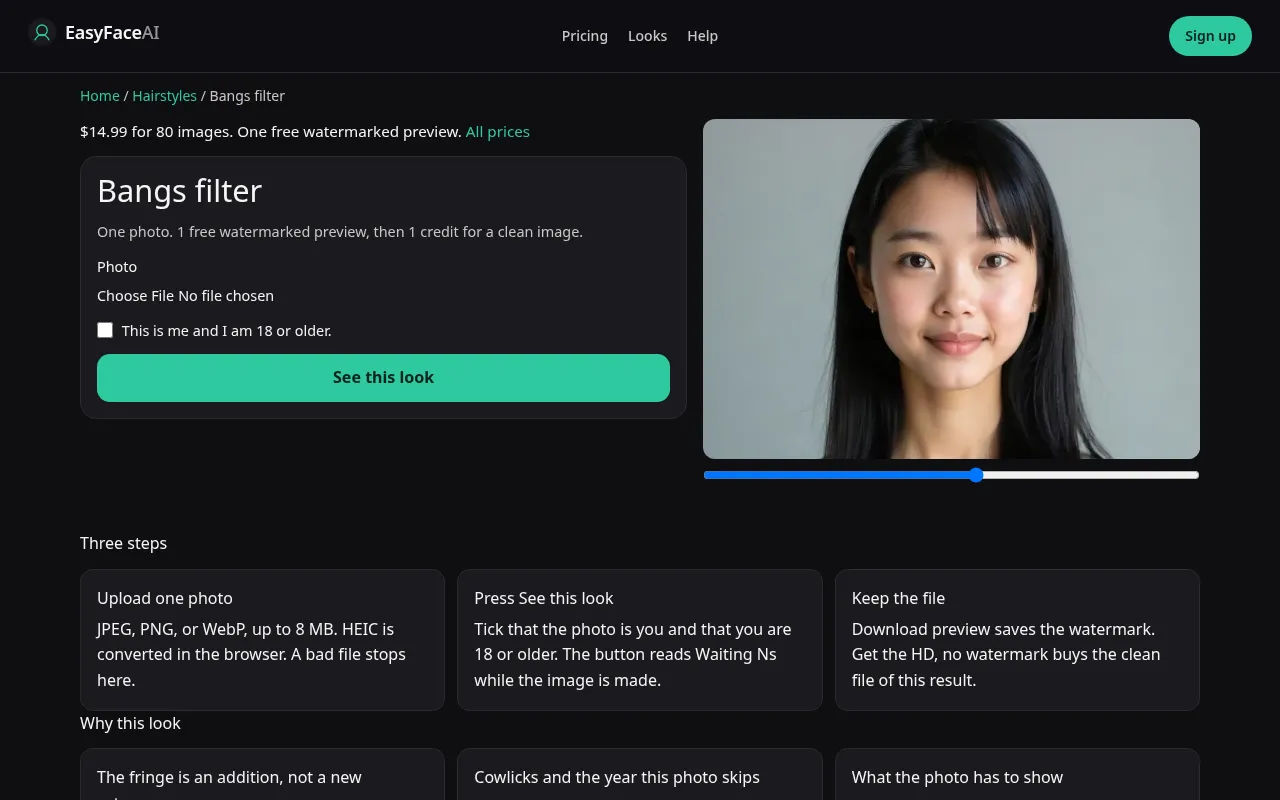Click the Sign up button

coord(1210,36)
